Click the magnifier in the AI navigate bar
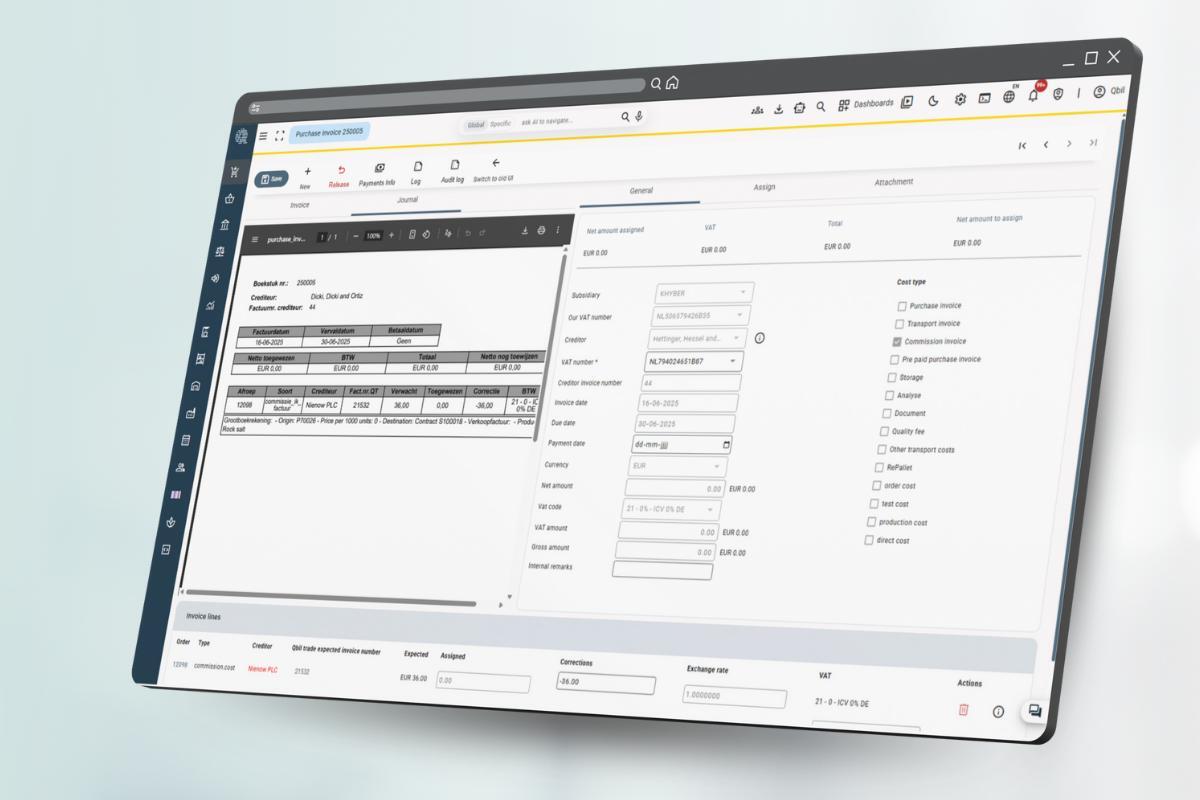The width and height of the screenshot is (1200, 800). 626,117
